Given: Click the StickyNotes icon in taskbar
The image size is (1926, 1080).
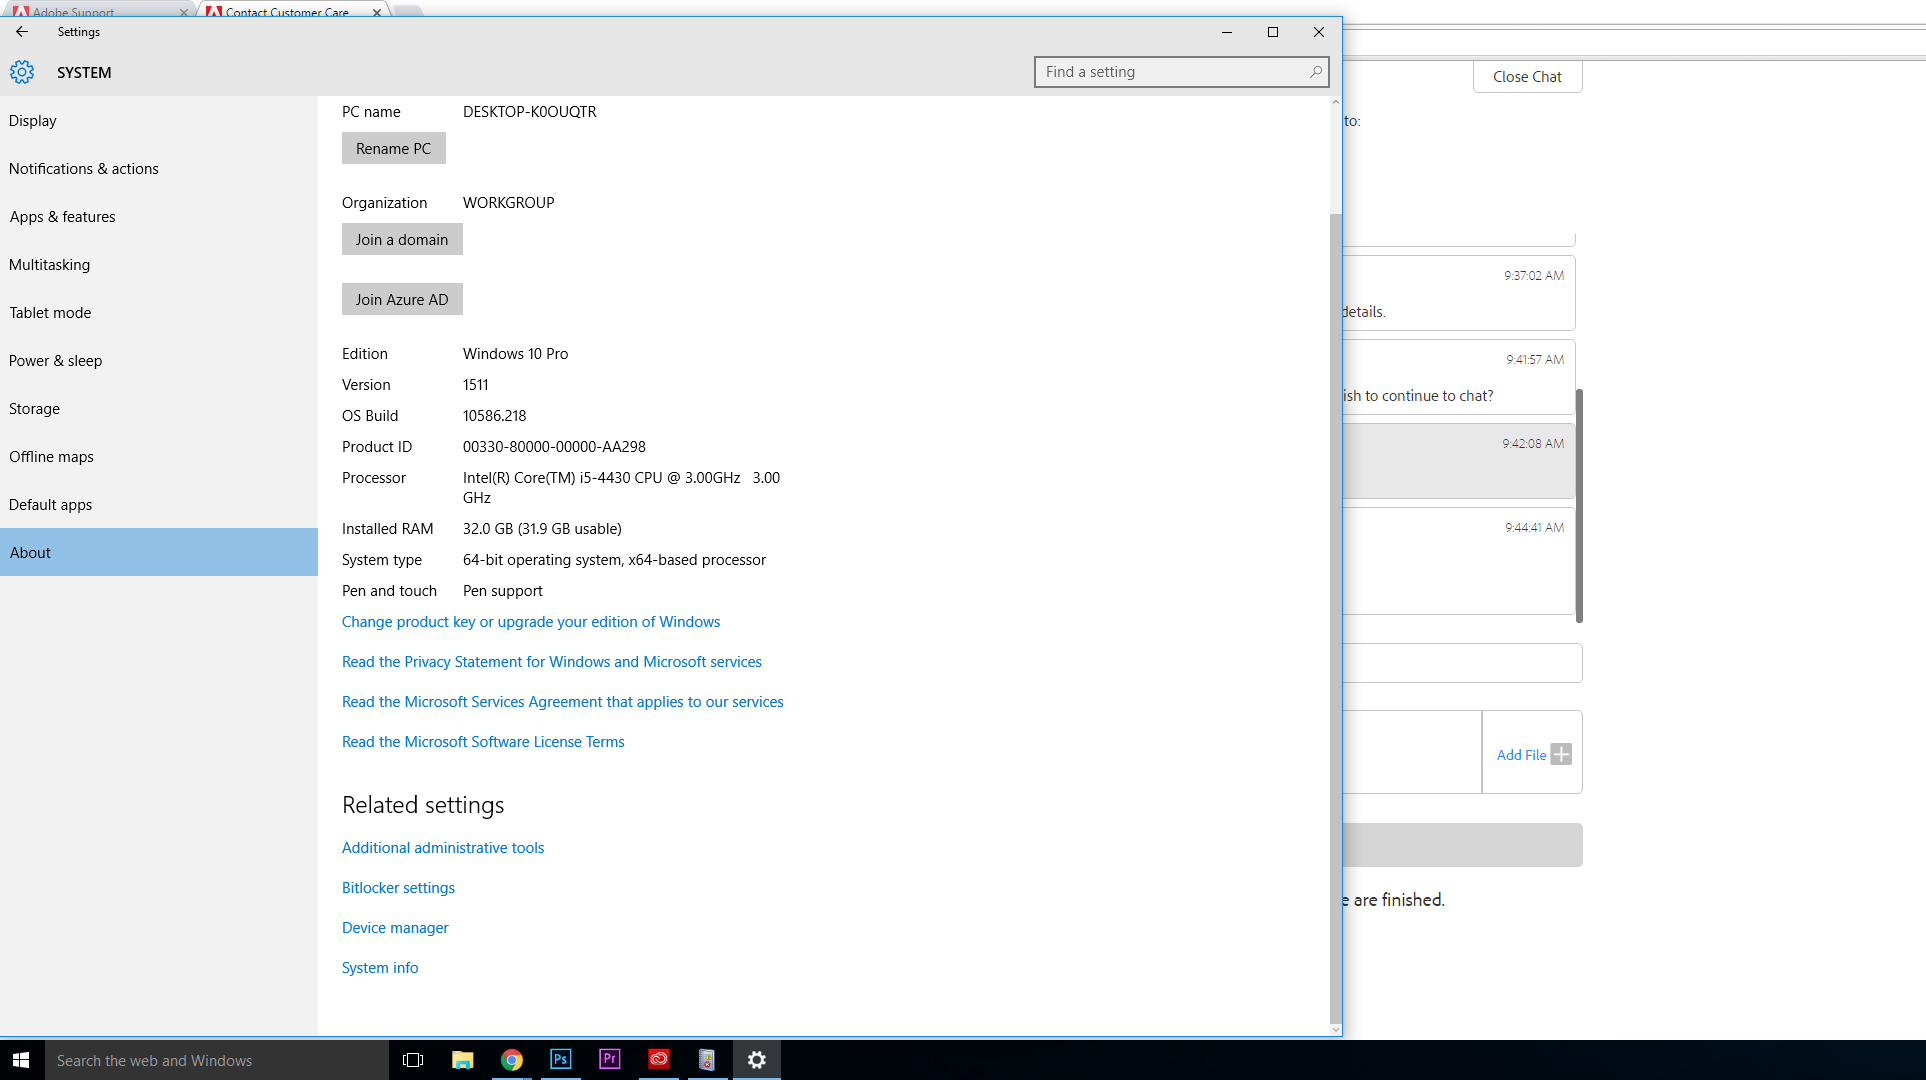Looking at the screenshot, I should point(706,1059).
